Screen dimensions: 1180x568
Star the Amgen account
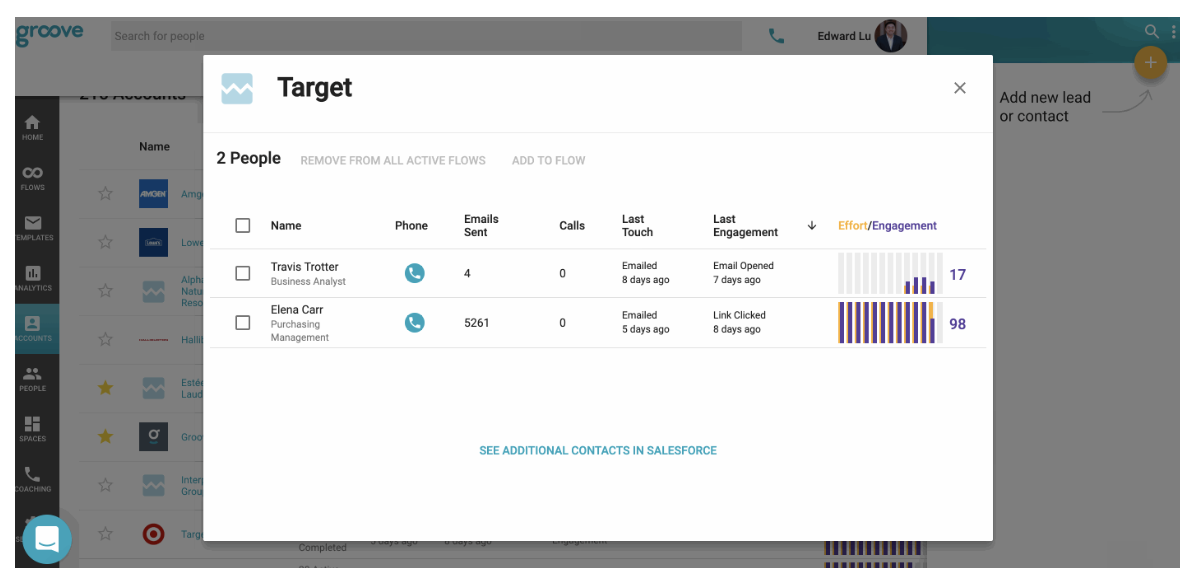[105, 194]
